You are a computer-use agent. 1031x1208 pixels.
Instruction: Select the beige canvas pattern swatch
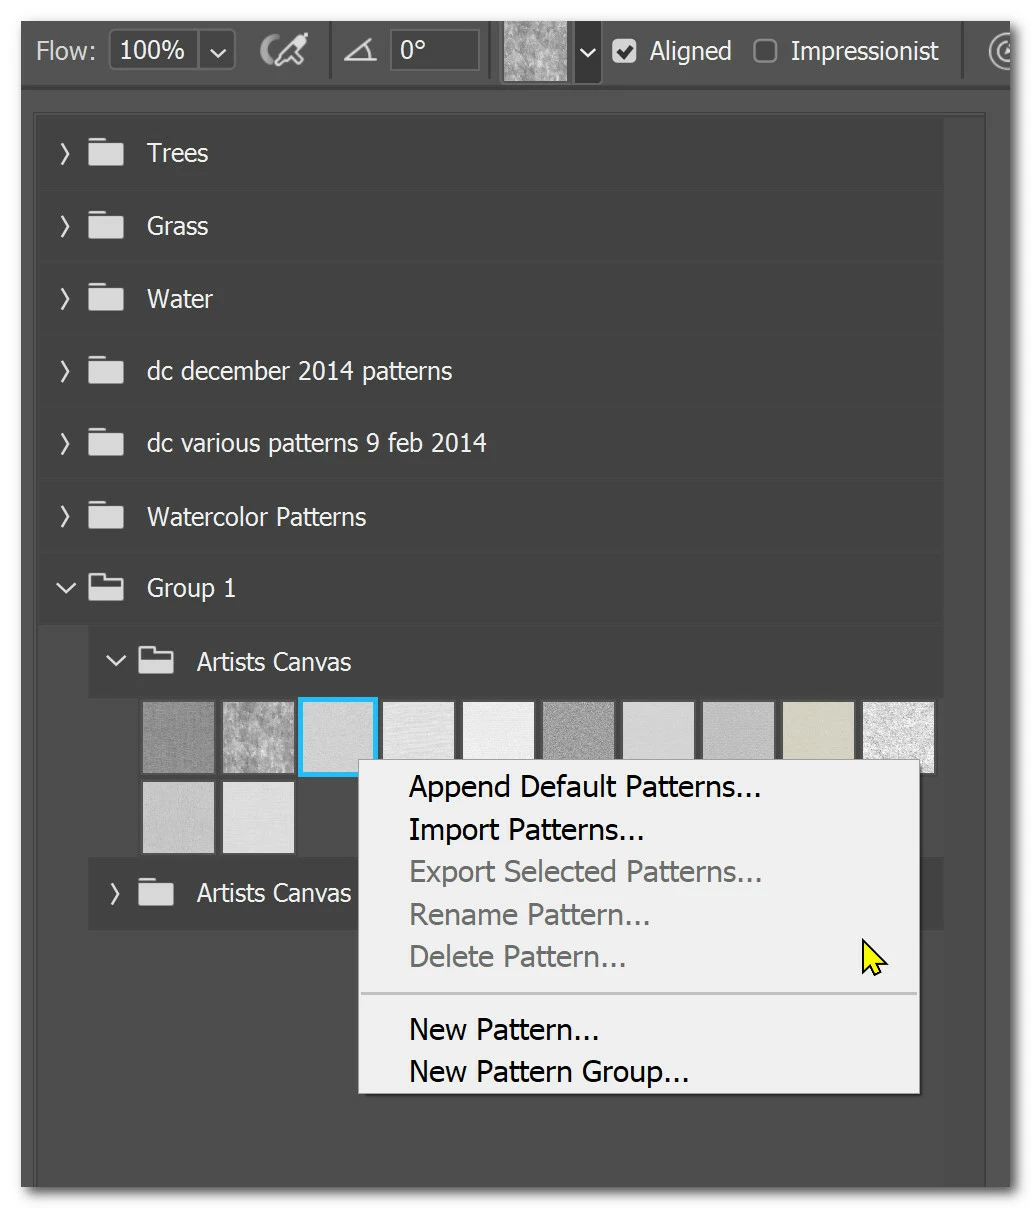click(818, 737)
